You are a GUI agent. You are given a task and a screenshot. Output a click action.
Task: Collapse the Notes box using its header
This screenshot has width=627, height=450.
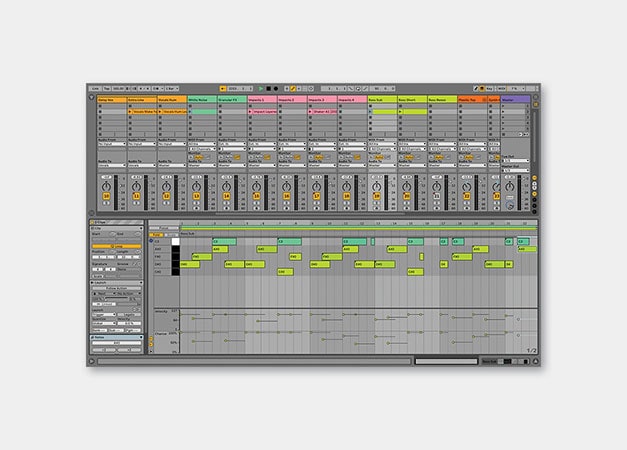point(116,338)
